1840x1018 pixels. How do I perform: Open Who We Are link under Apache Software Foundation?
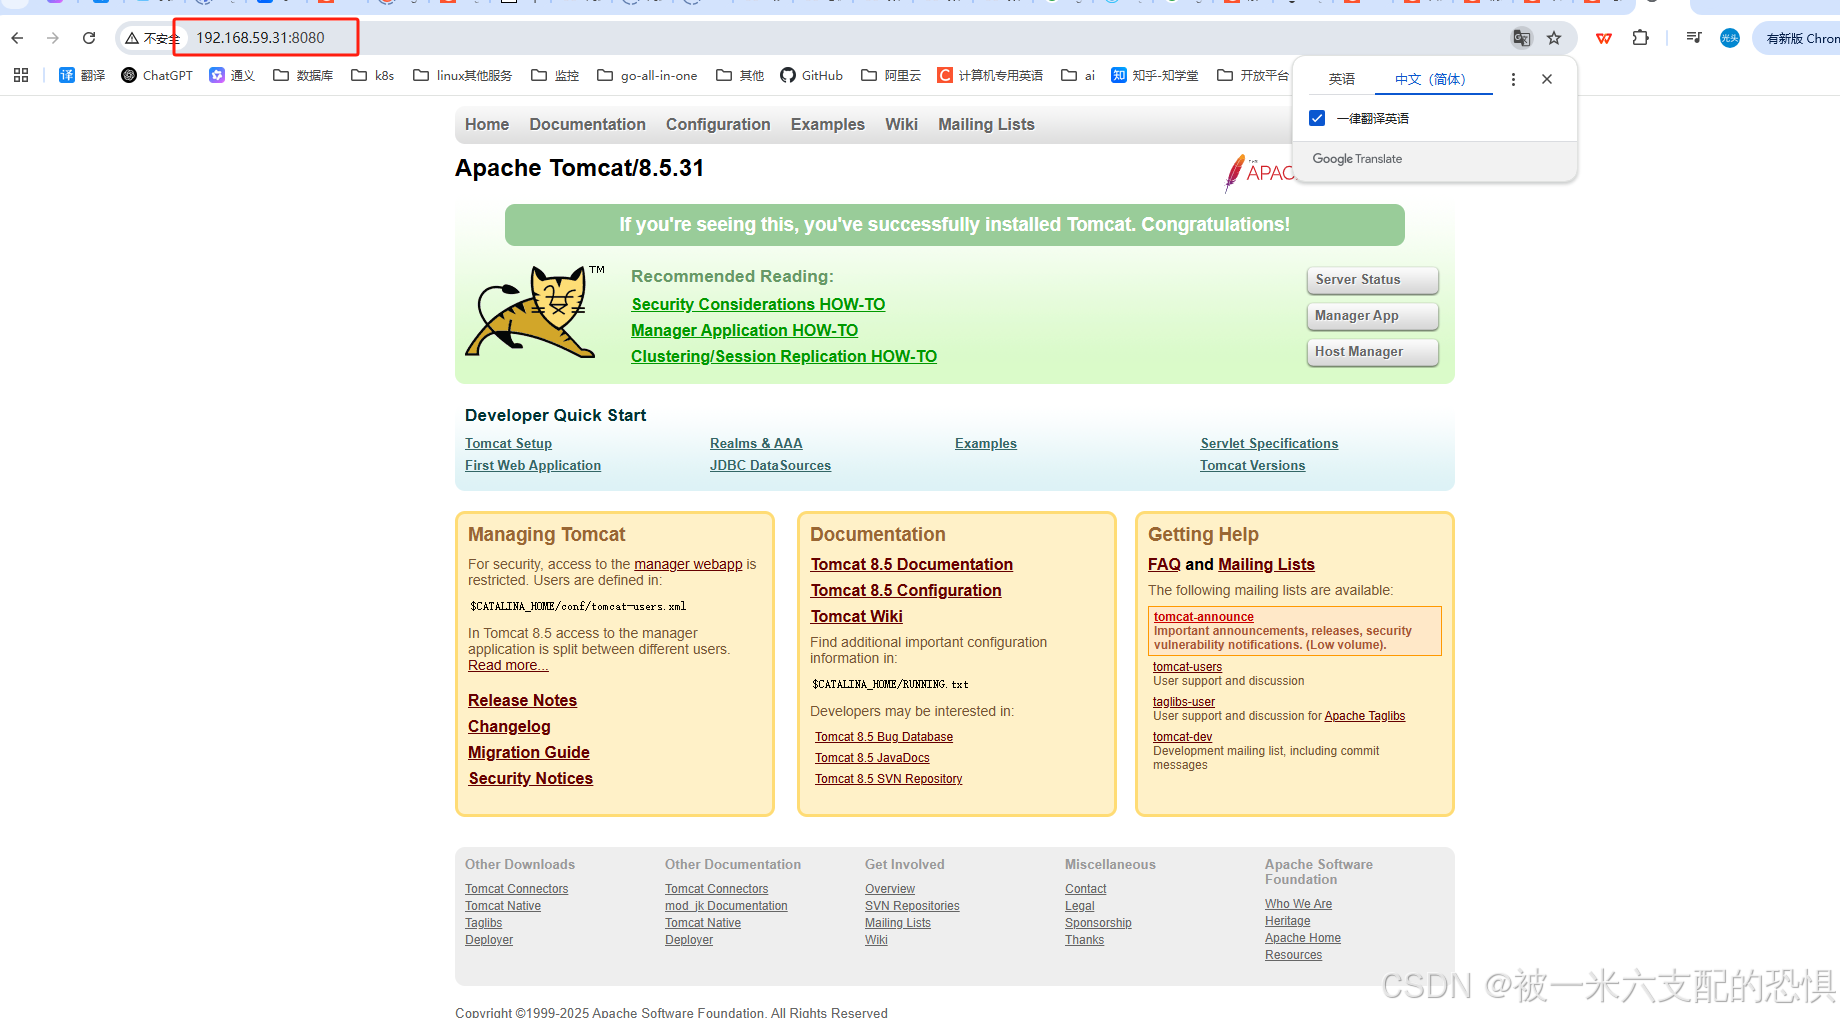click(1298, 904)
